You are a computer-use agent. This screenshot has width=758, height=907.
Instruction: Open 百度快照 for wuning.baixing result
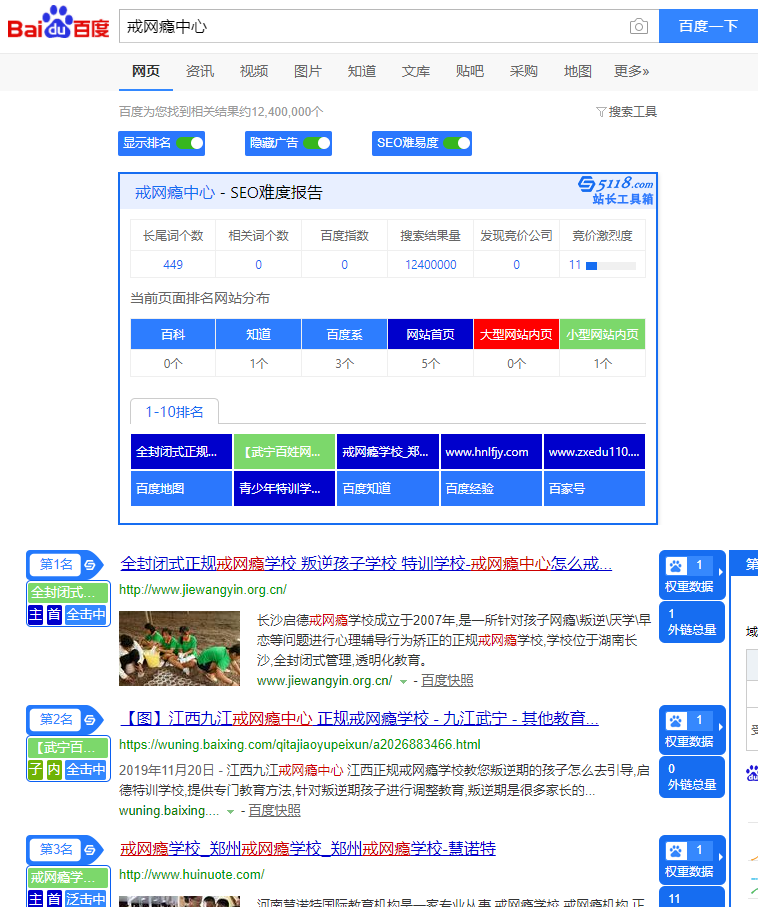pyautogui.click(x=274, y=810)
